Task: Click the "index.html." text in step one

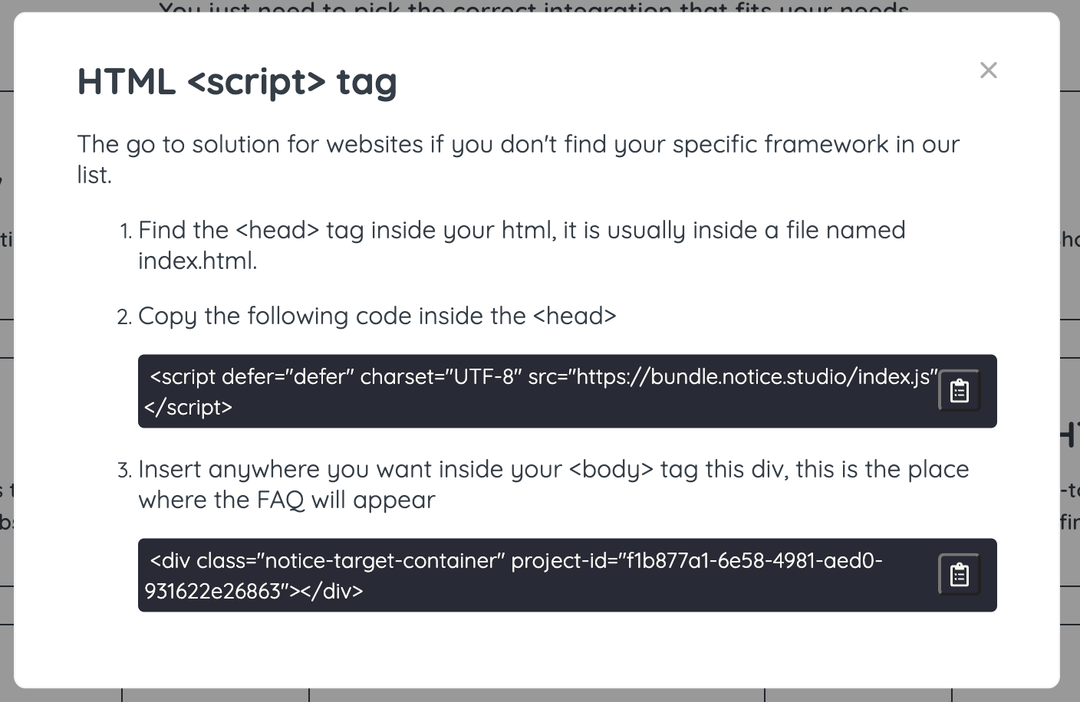Action: [198, 261]
